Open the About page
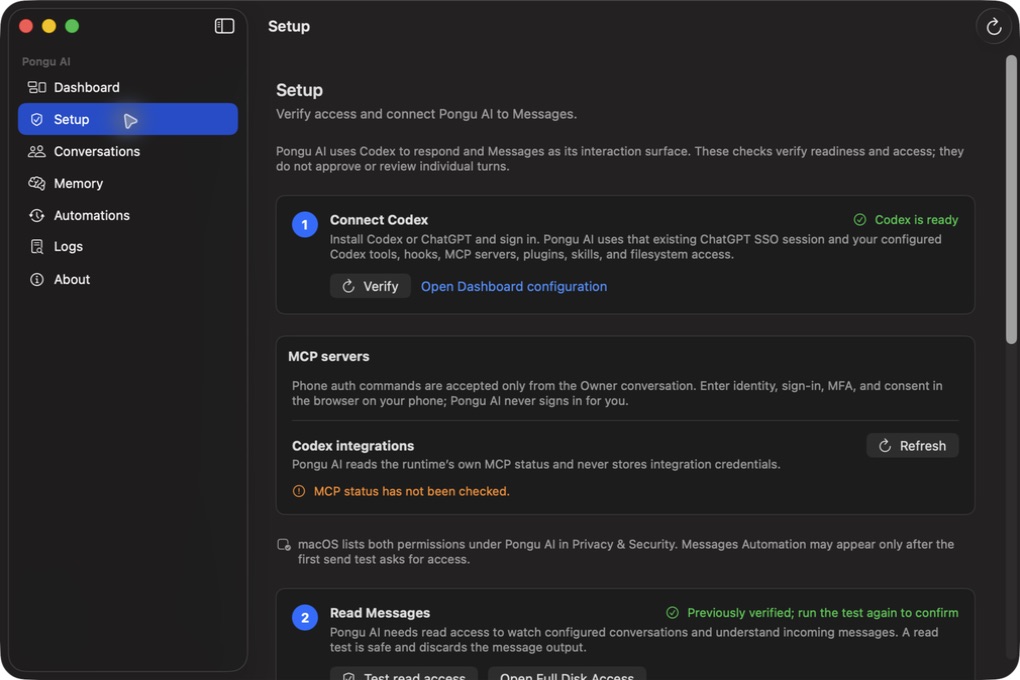The width and height of the screenshot is (1020, 680). point(128,279)
